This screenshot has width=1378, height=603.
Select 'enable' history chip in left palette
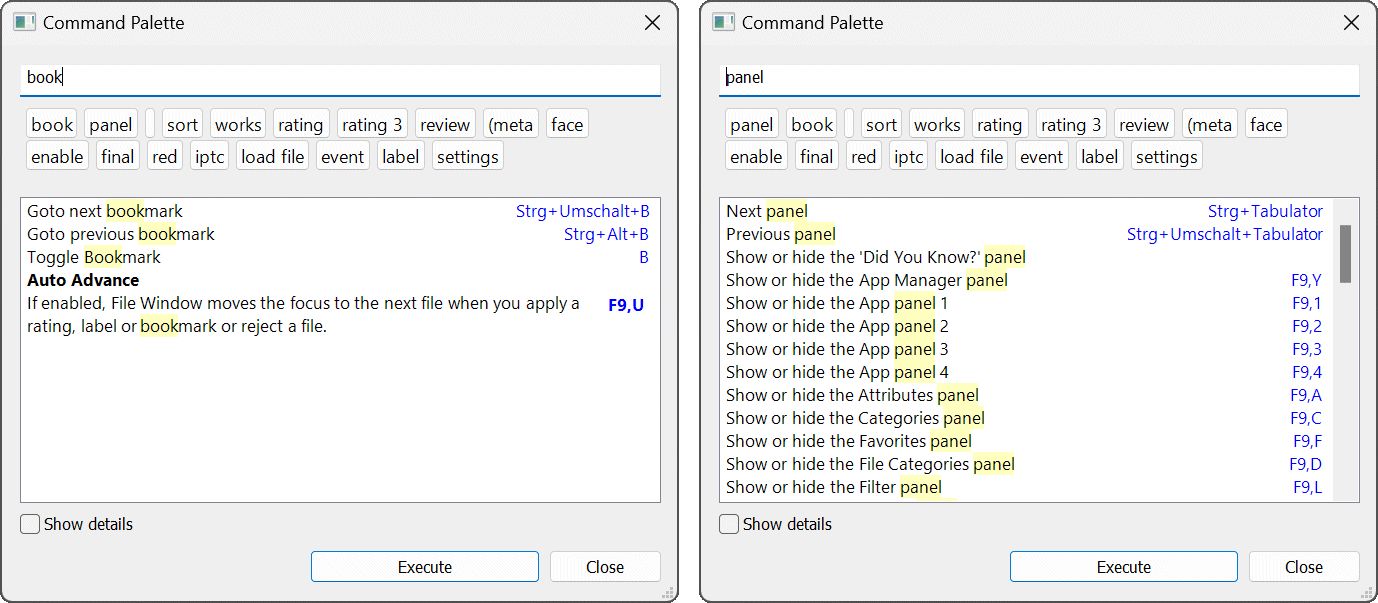(x=57, y=157)
